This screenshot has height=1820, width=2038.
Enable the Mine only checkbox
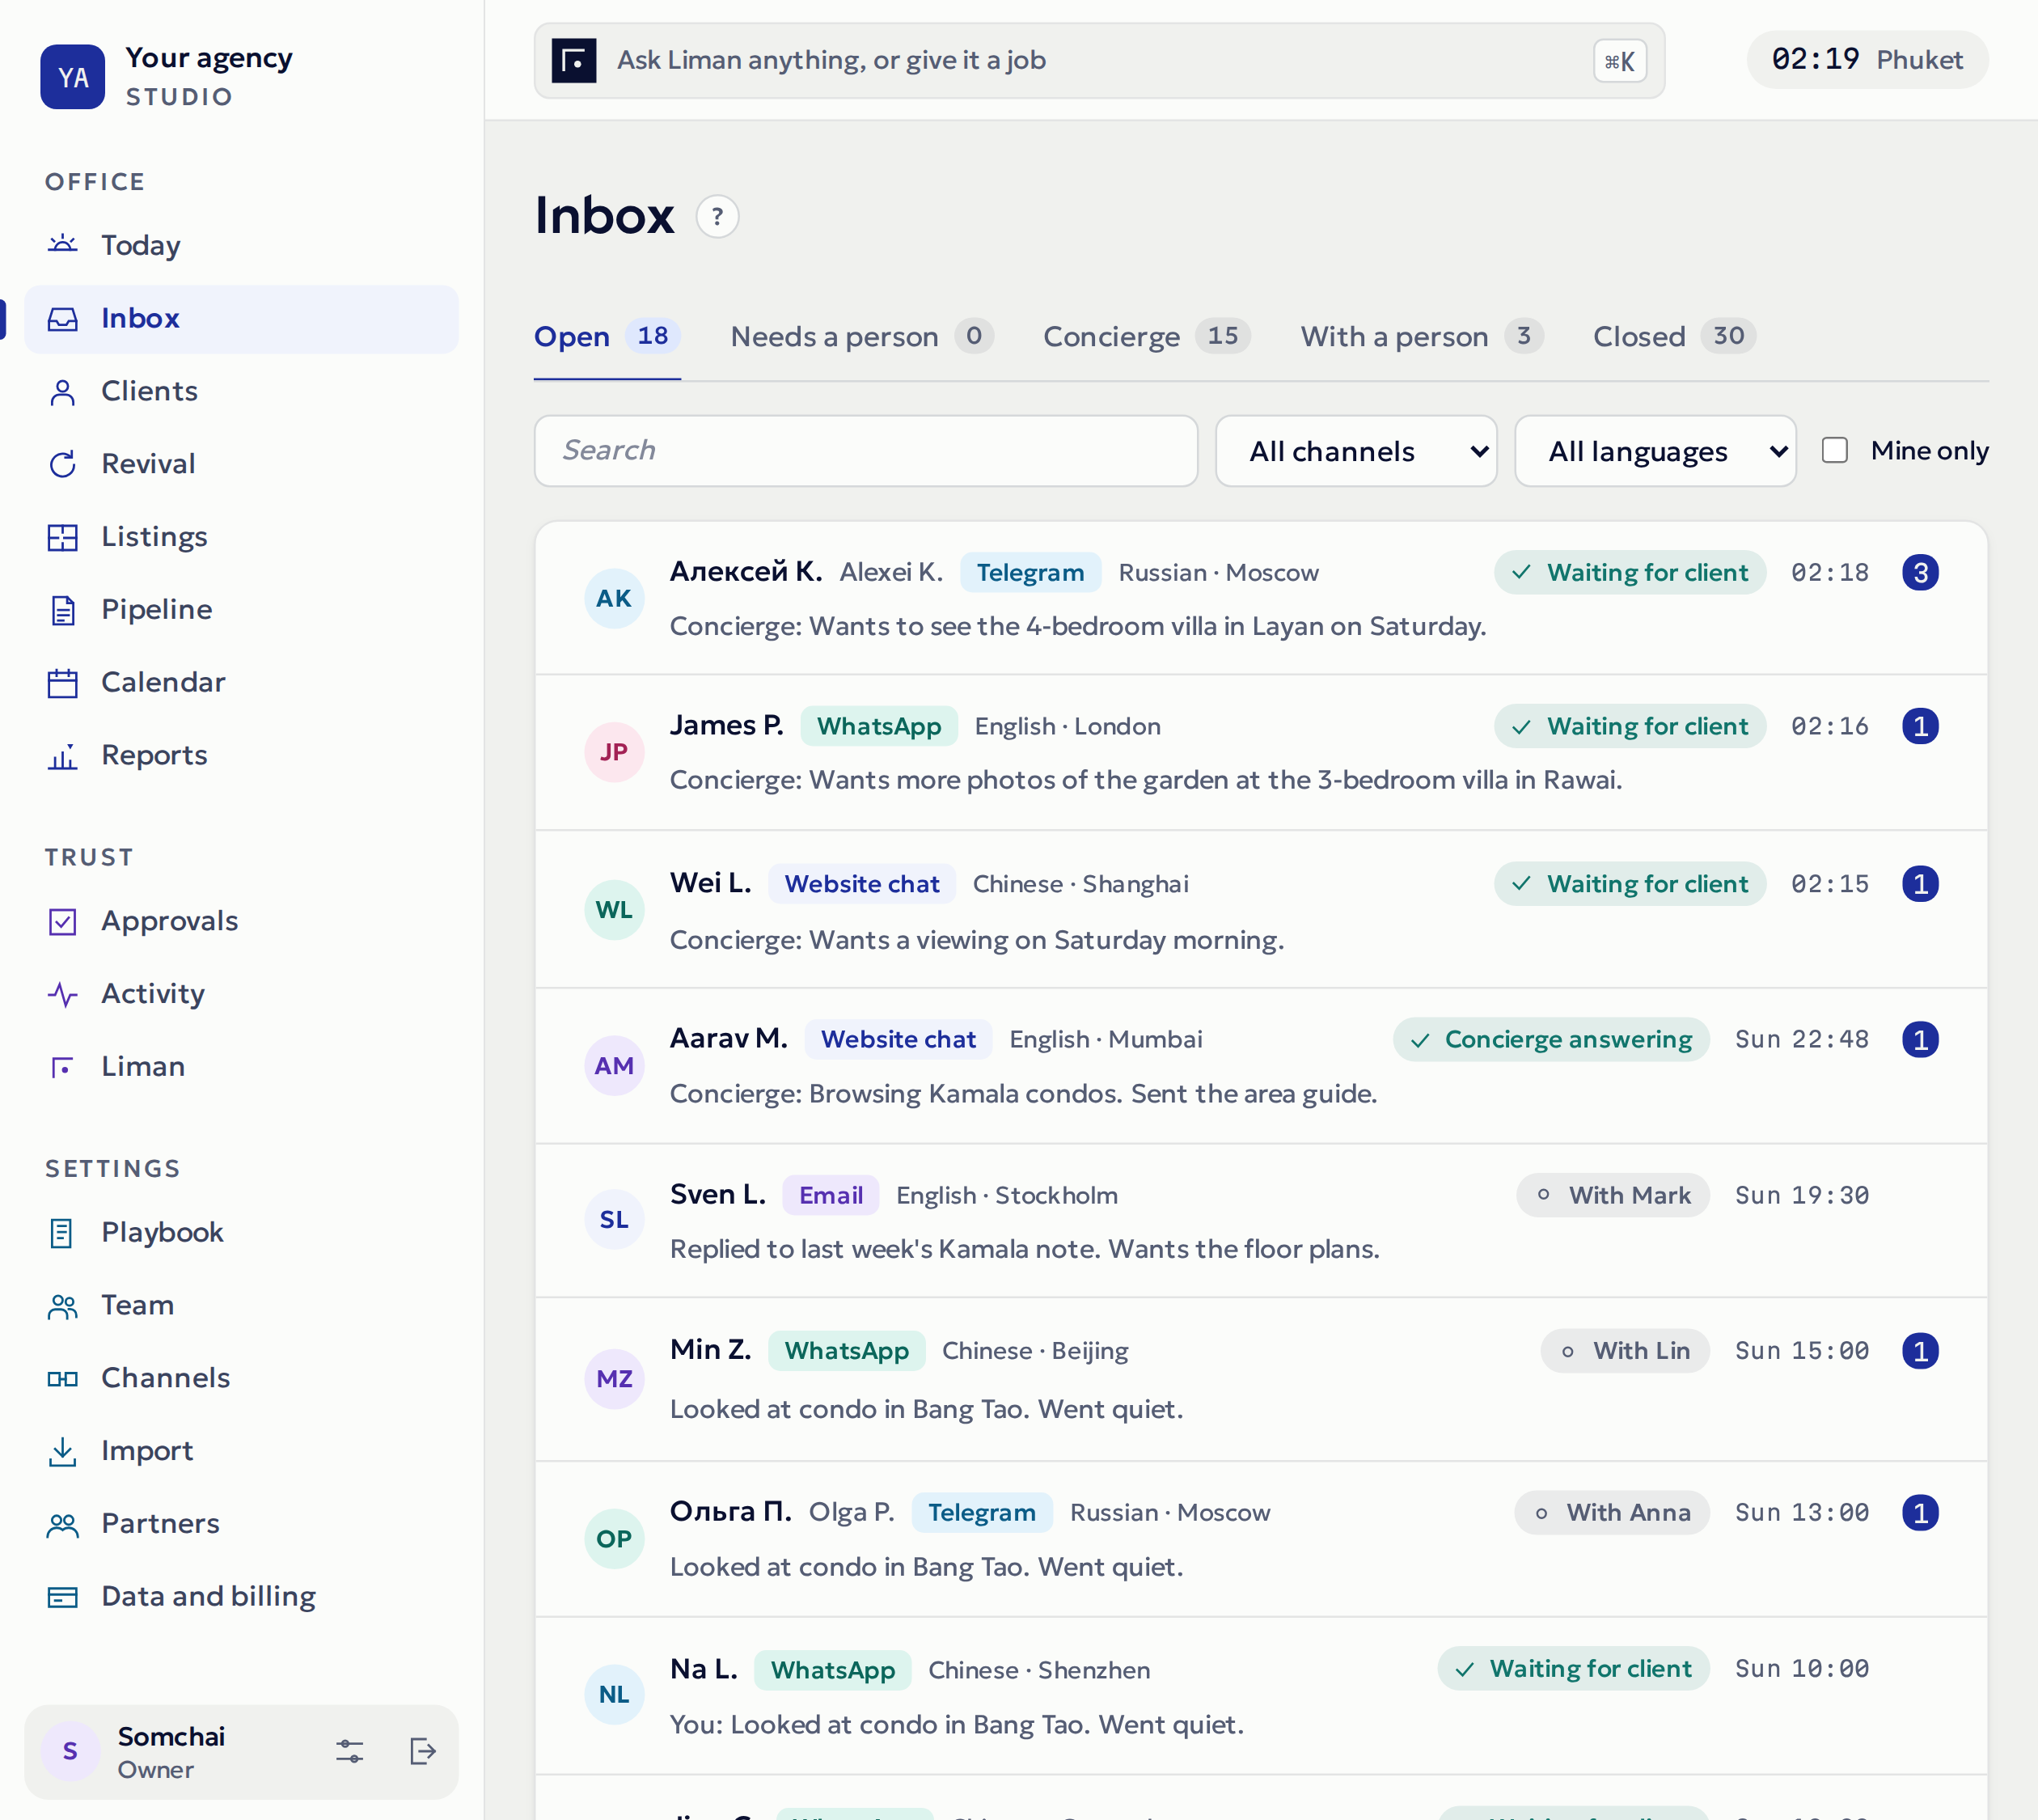[x=1835, y=450]
